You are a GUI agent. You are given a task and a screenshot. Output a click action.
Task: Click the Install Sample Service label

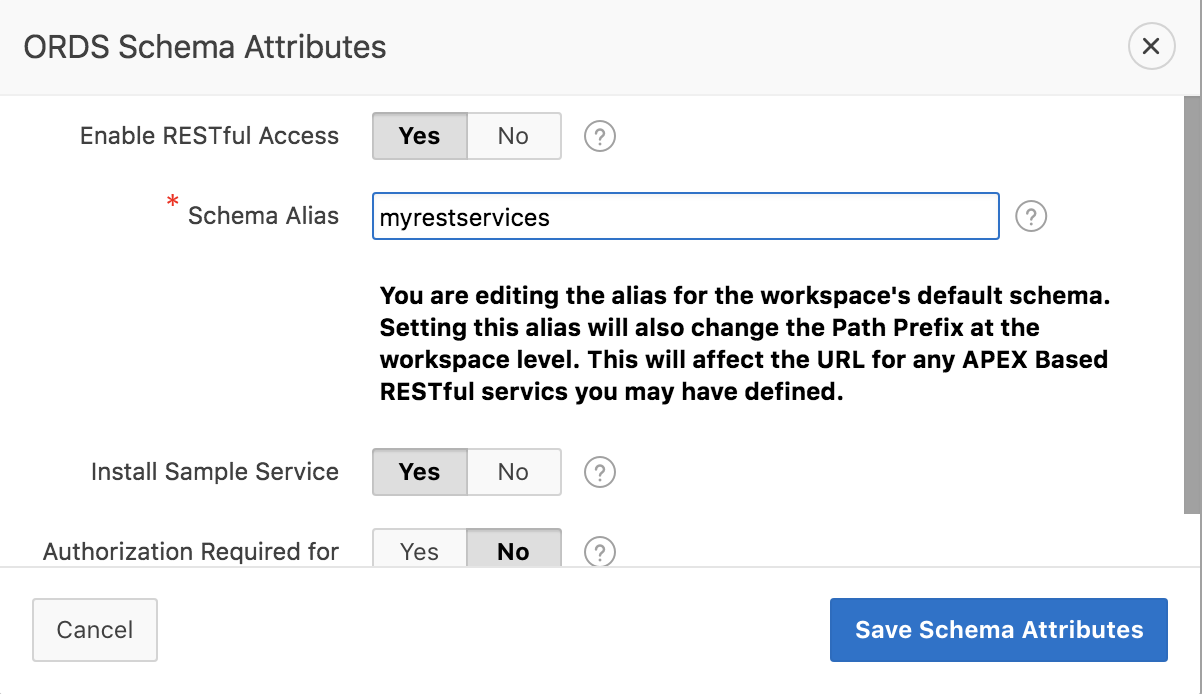tap(214, 472)
